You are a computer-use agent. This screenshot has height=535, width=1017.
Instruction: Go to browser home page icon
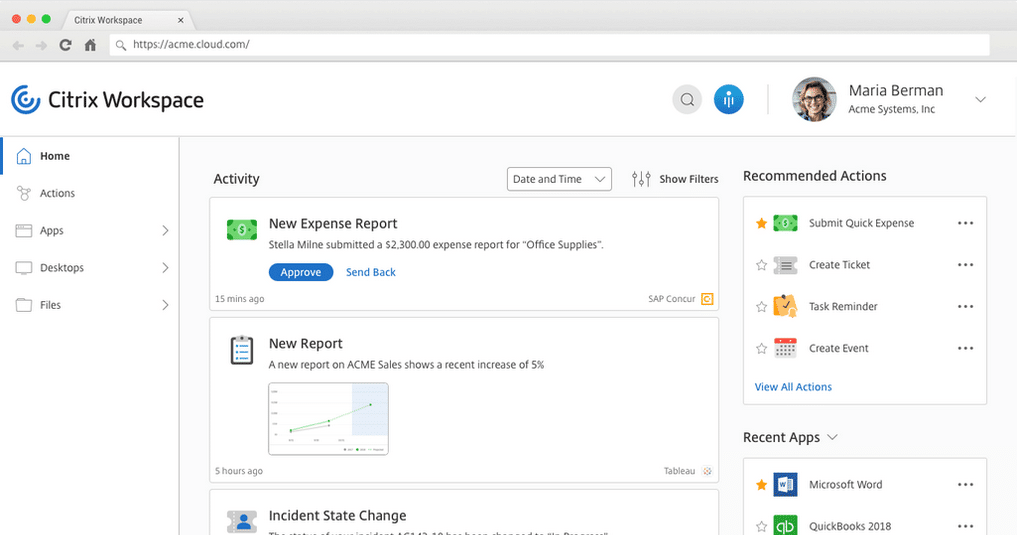pos(90,45)
